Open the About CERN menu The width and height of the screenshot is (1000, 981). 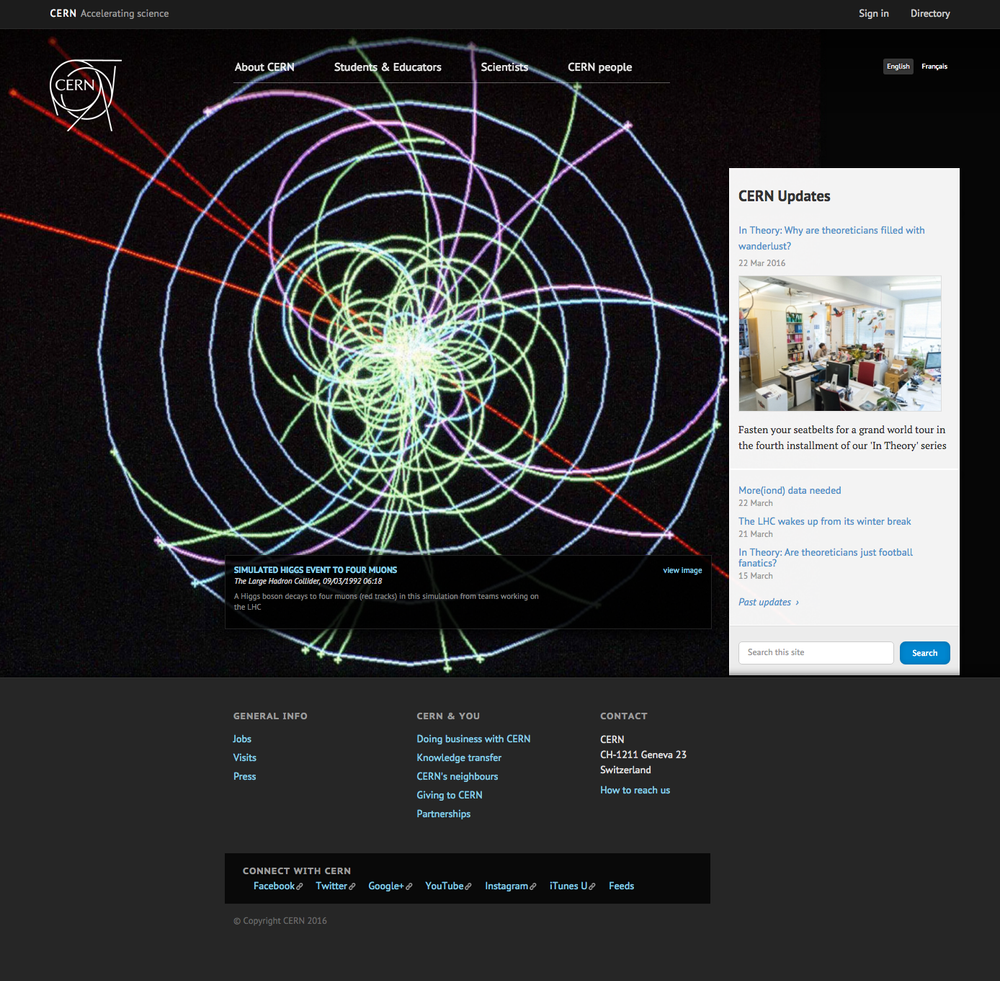264,67
